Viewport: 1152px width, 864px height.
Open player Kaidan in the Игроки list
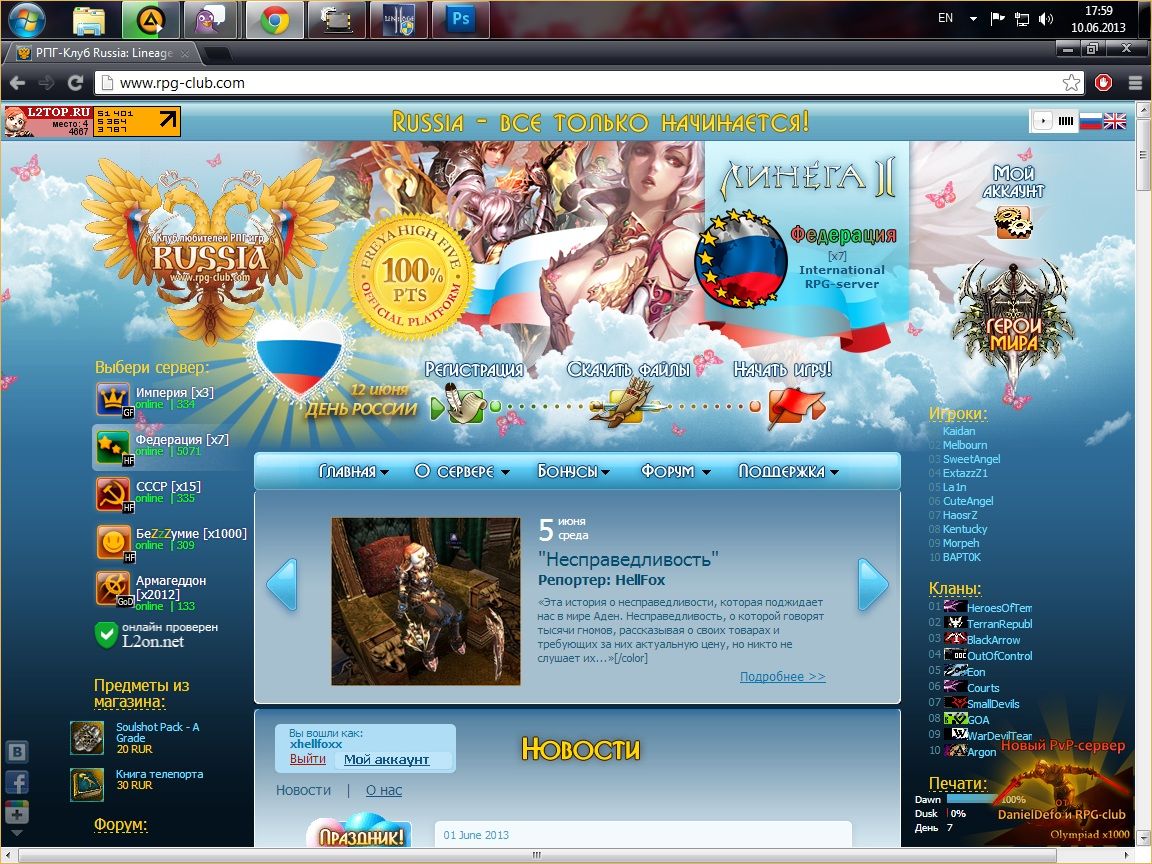click(x=959, y=431)
